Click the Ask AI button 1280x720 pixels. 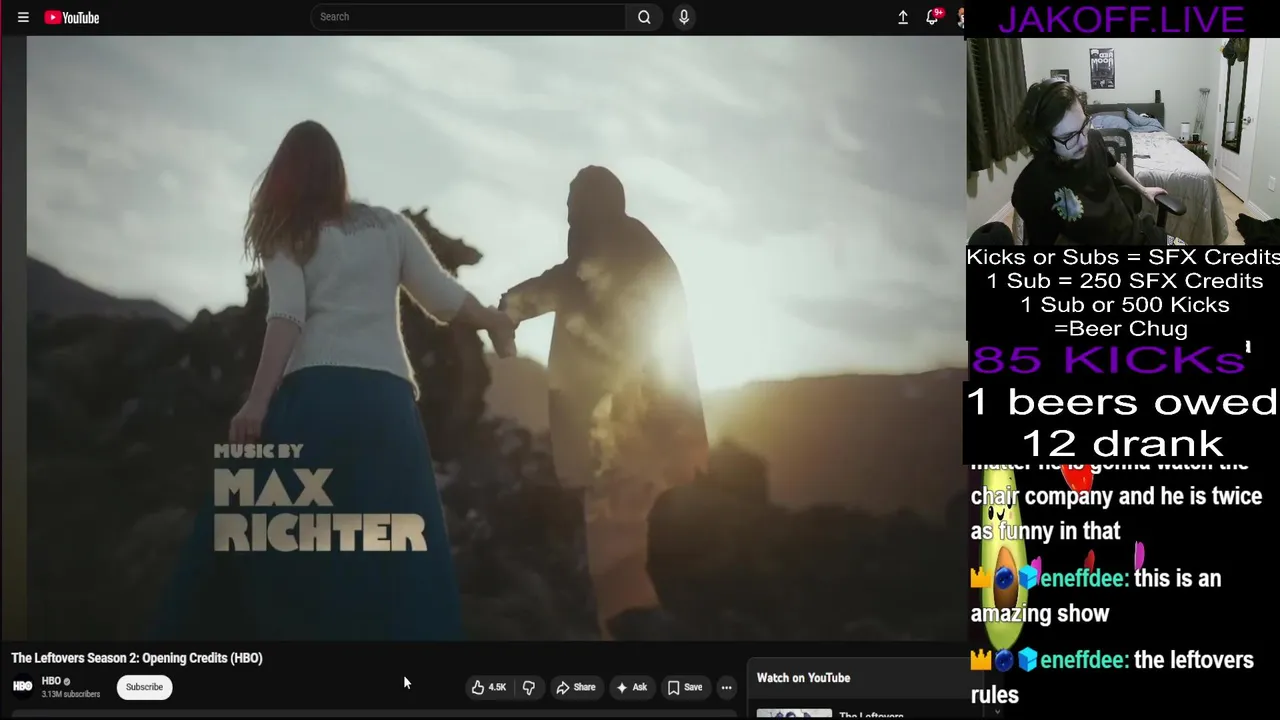[x=632, y=687]
